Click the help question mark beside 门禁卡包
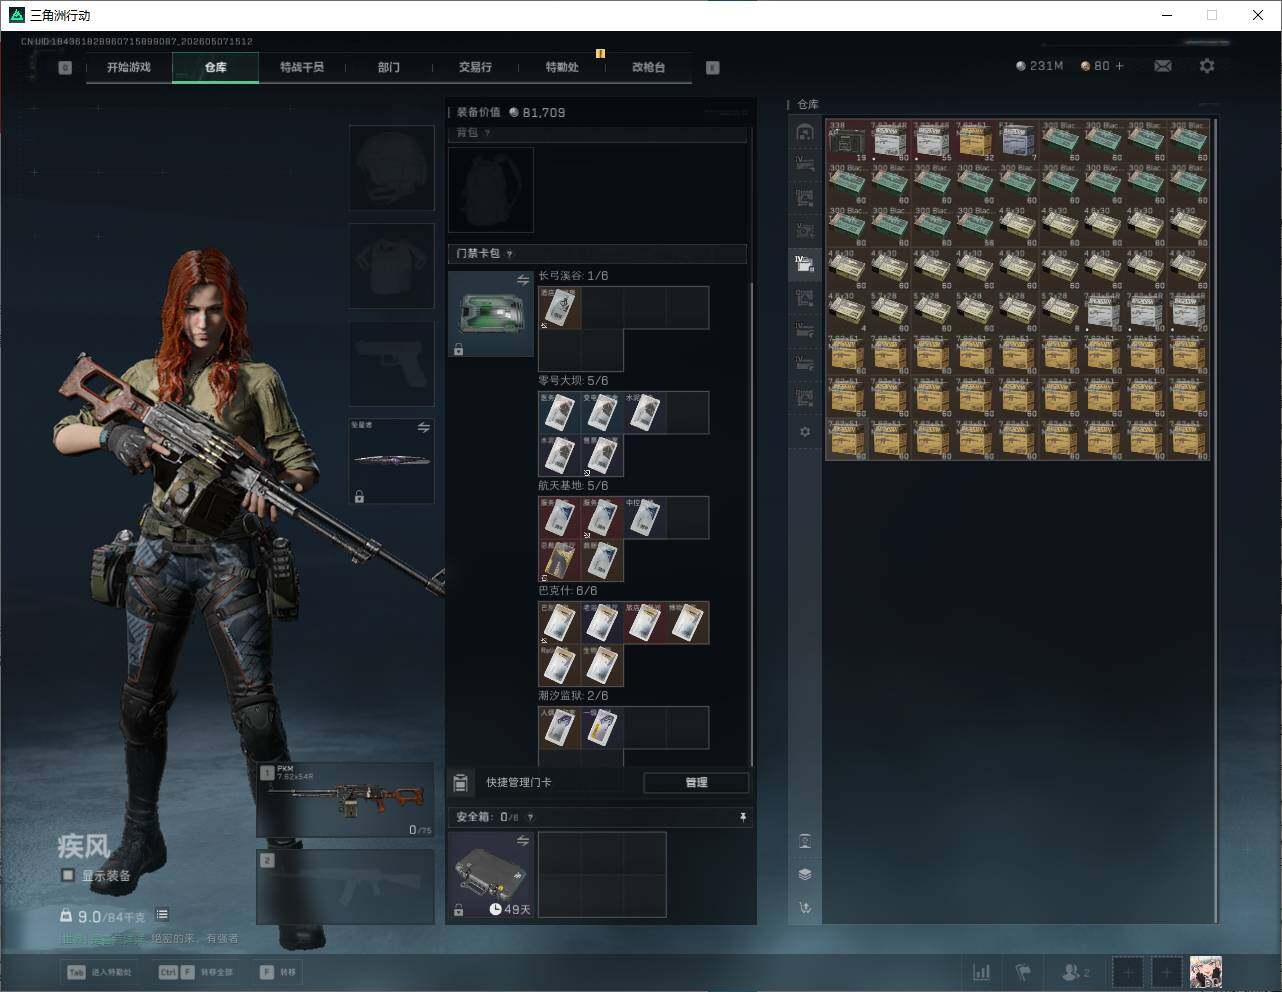Image resolution: width=1282 pixels, height=992 pixels. [510, 254]
